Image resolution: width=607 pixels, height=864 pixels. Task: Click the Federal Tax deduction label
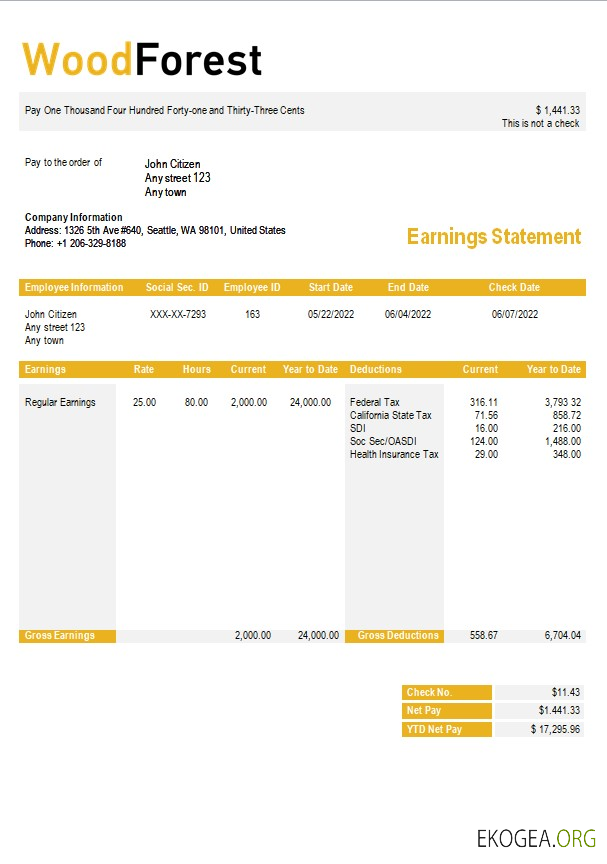click(375, 402)
